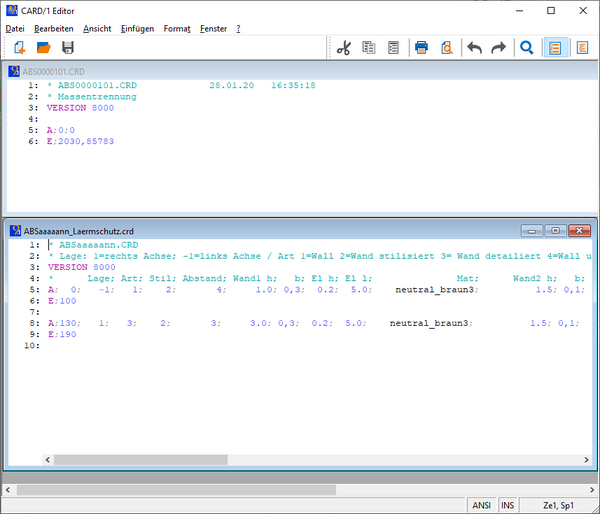The width and height of the screenshot is (600, 514).
Task: Click Abstand; column header on line 4
Action: pos(205,278)
